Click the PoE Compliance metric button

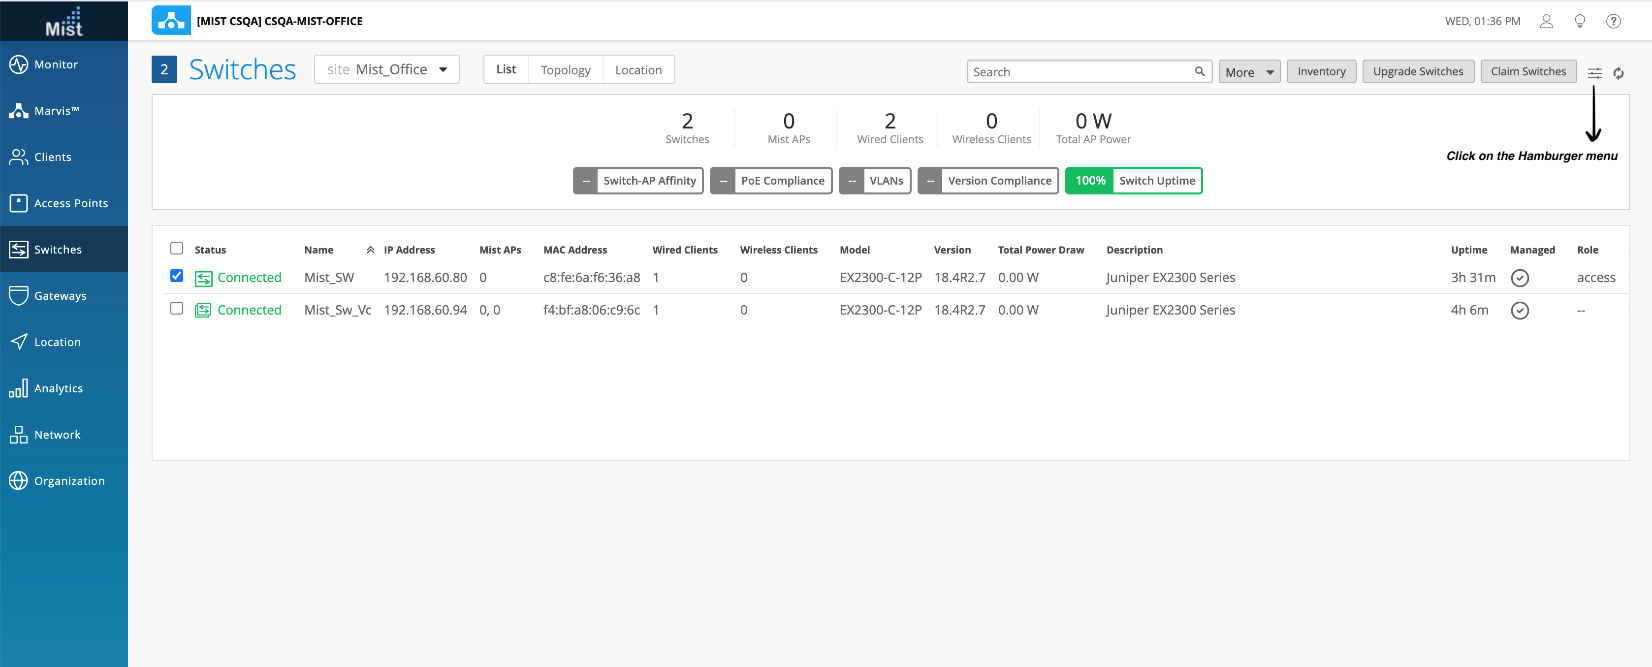[771, 181]
